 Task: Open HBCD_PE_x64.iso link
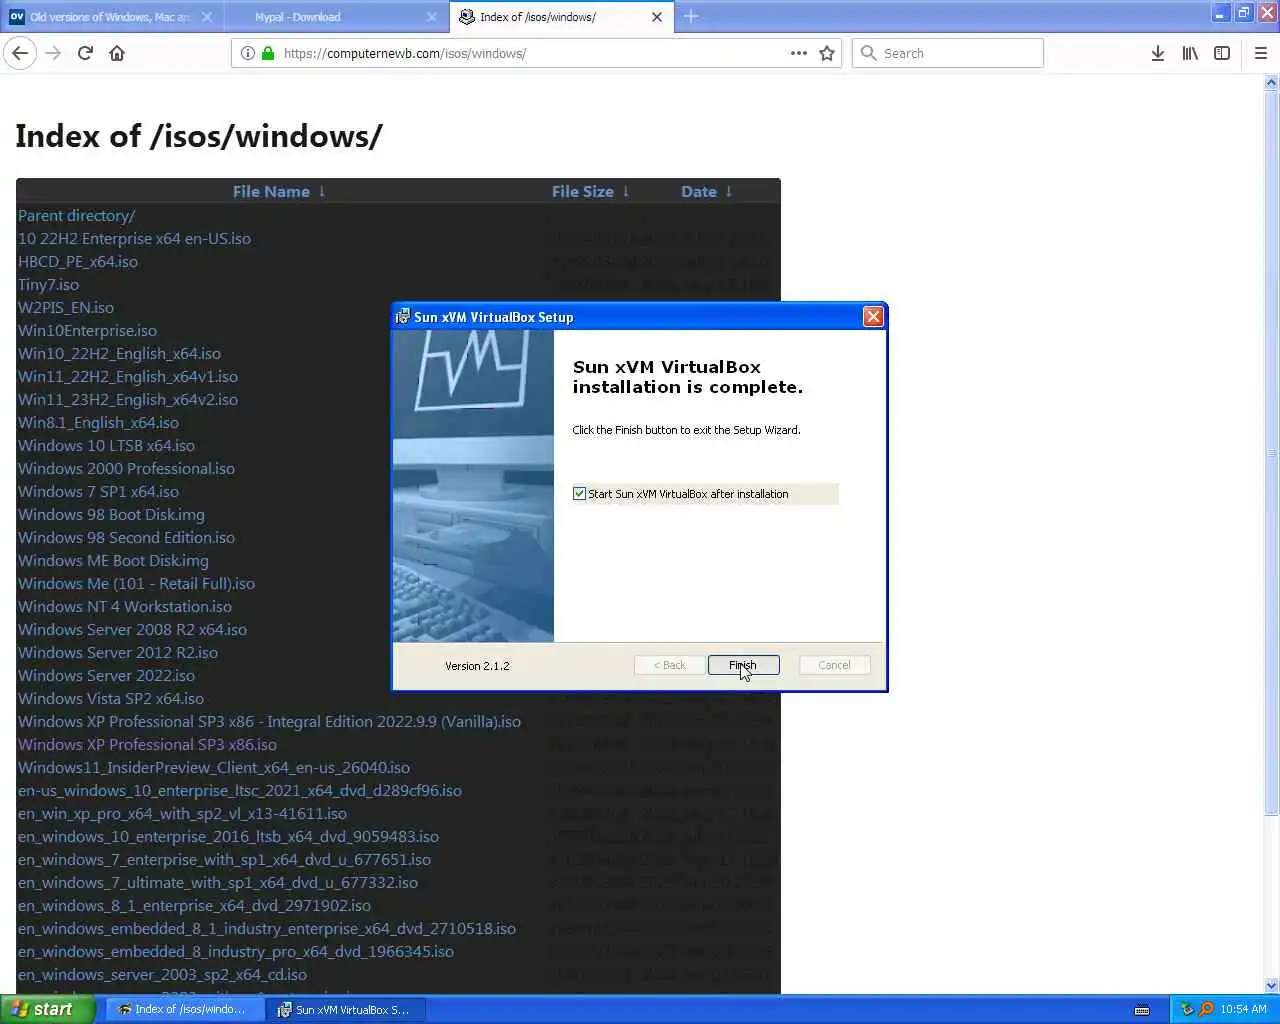pos(78,261)
